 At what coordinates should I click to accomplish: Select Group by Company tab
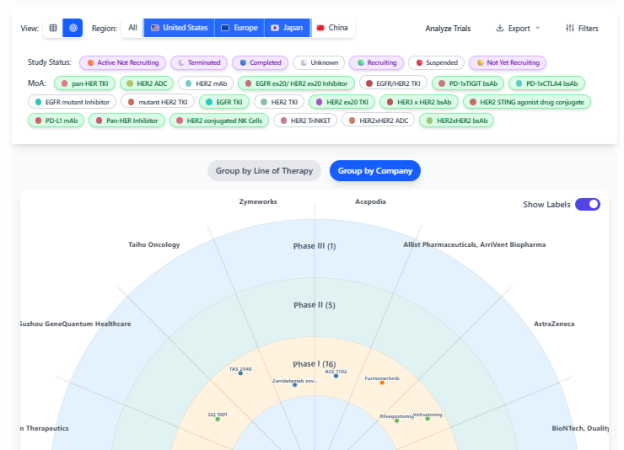375,171
